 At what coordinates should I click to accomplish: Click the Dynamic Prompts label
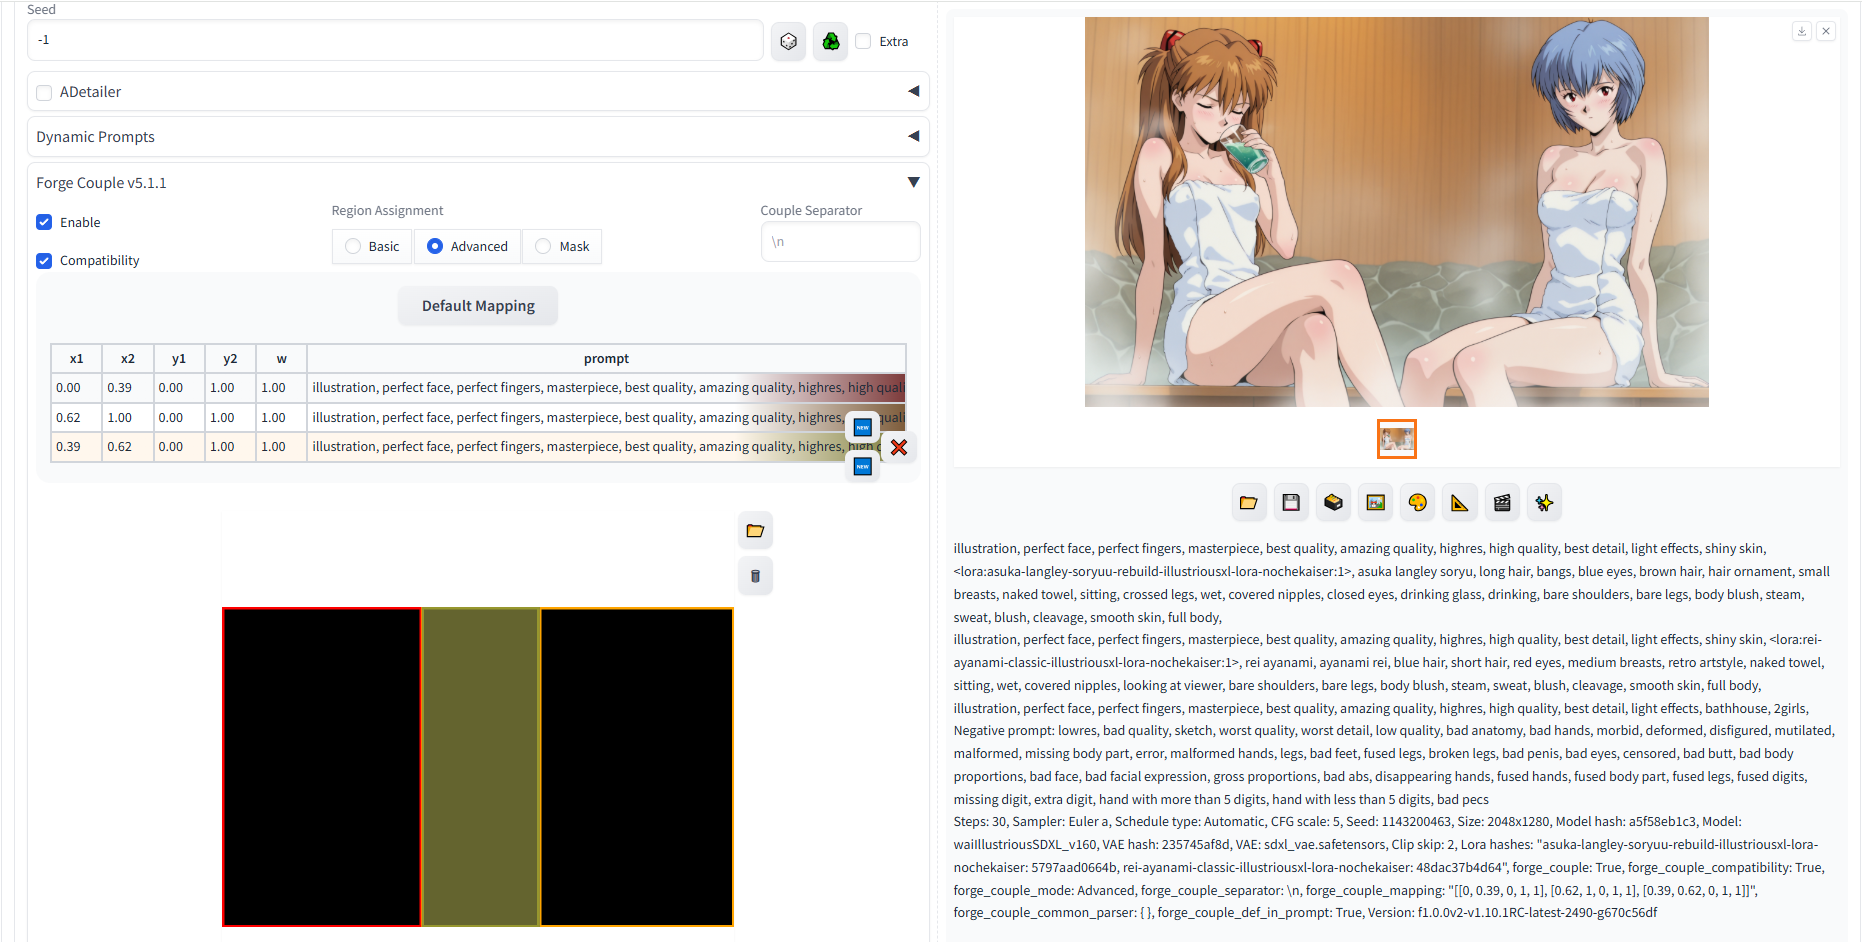96,137
